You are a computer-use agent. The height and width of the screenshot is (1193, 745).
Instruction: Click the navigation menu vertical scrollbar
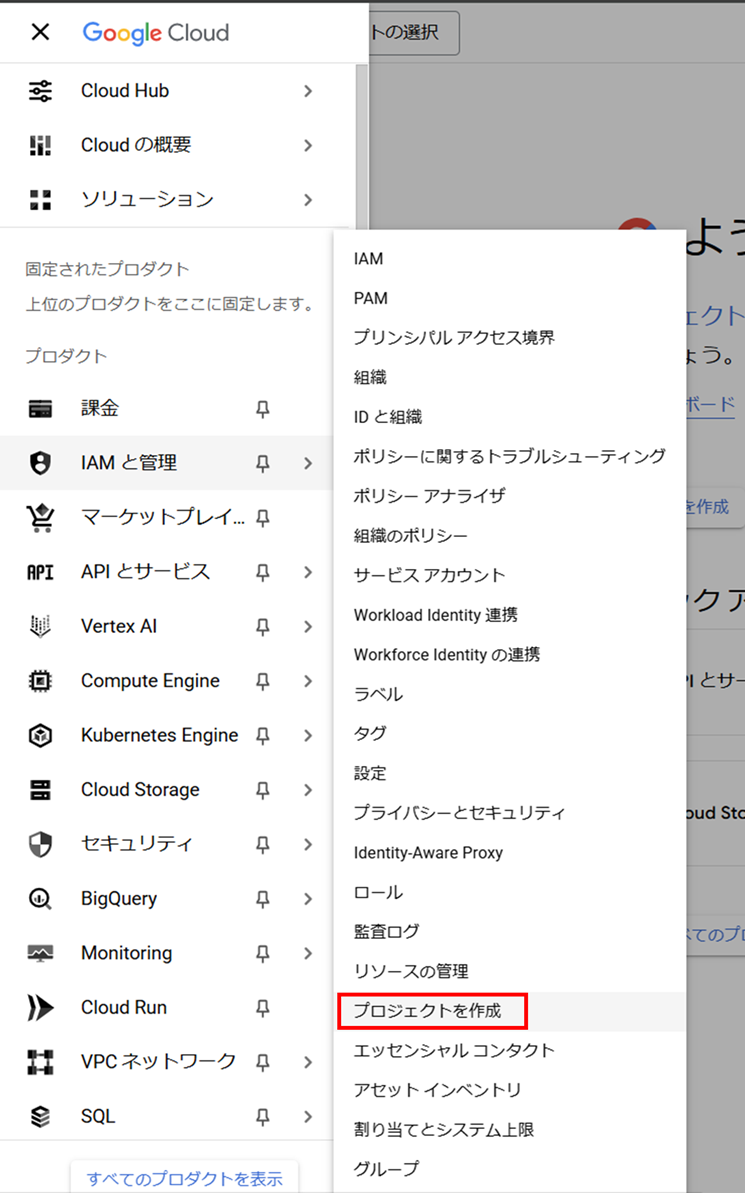click(x=361, y=145)
